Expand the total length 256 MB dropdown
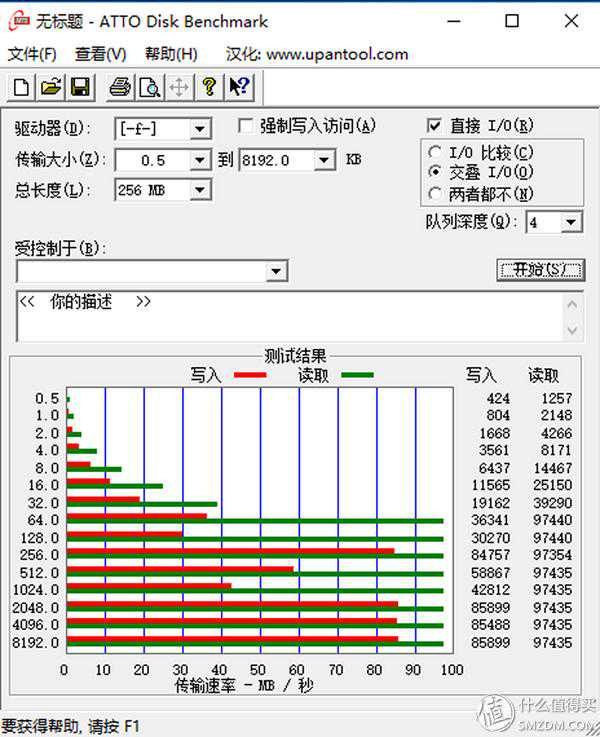This screenshot has width=600, height=737. click(x=200, y=190)
